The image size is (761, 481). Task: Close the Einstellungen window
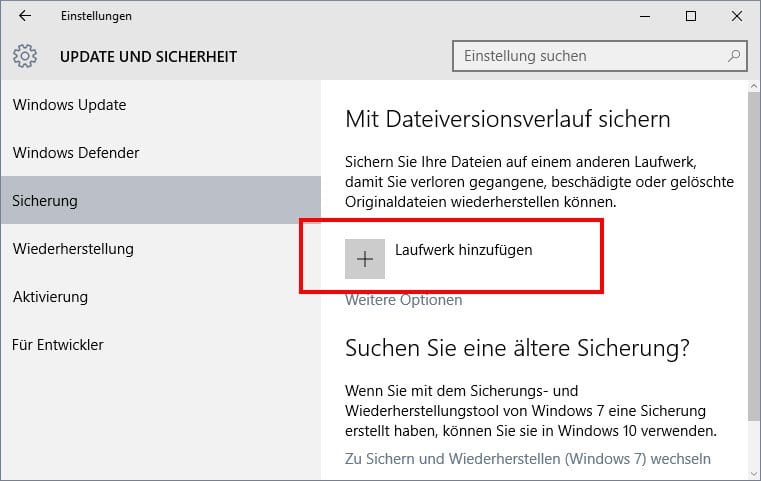pyautogui.click(x=737, y=17)
